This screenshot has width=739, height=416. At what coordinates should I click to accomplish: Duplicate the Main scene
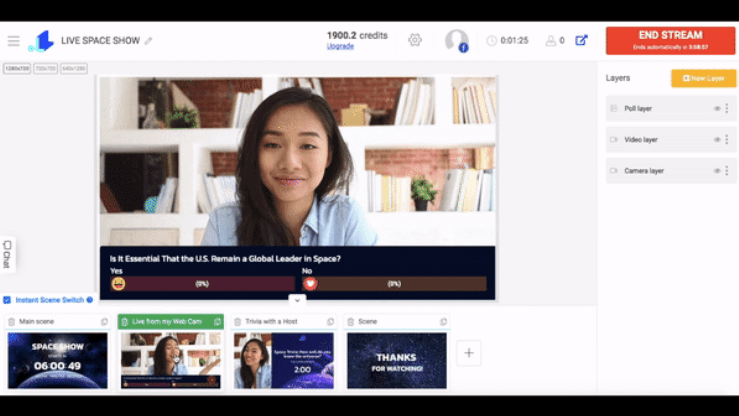[104, 322]
